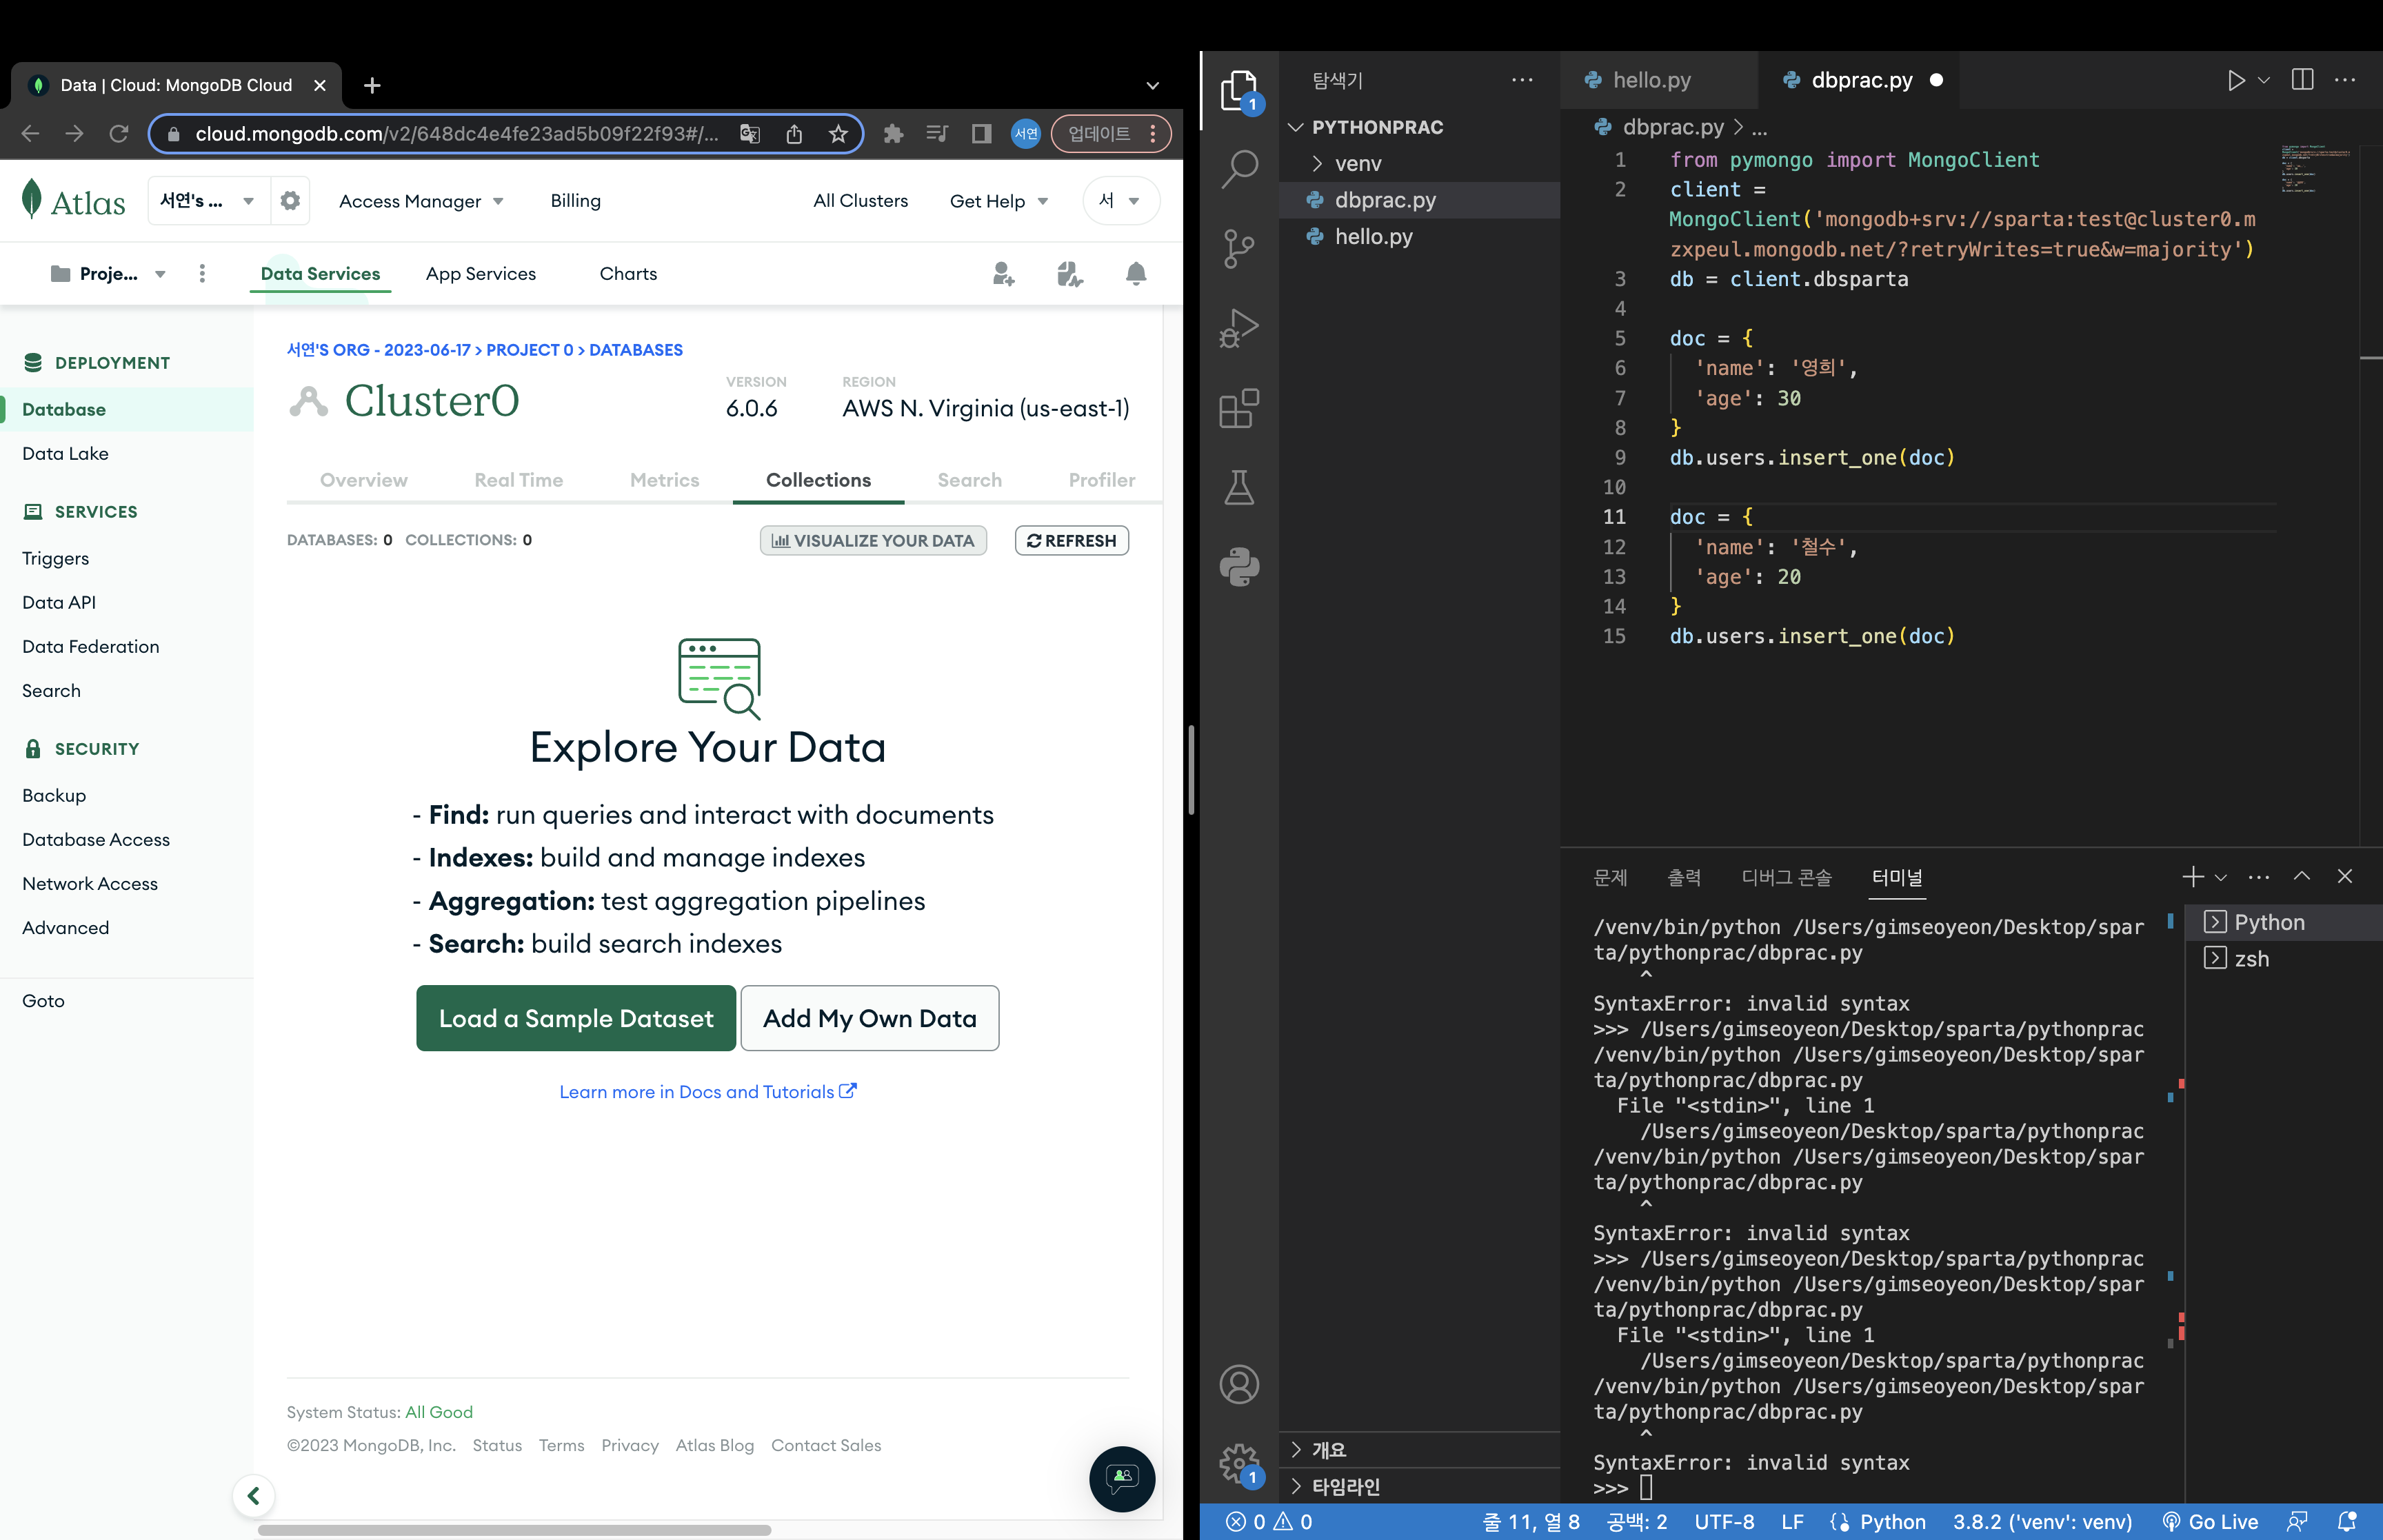Screen dimensions: 2383x1540
Task: Add a new terminal with the plus icon
Action: click(2193, 877)
